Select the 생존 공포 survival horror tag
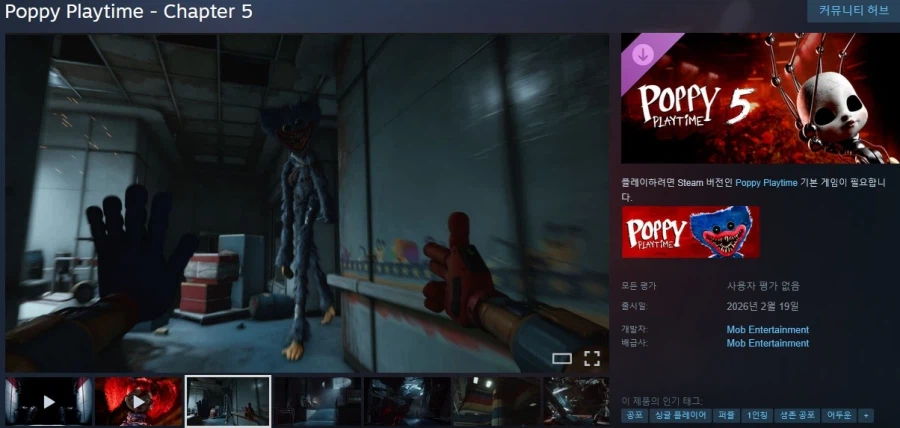Viewport: 900px width, 428px height. click(798, 415)
